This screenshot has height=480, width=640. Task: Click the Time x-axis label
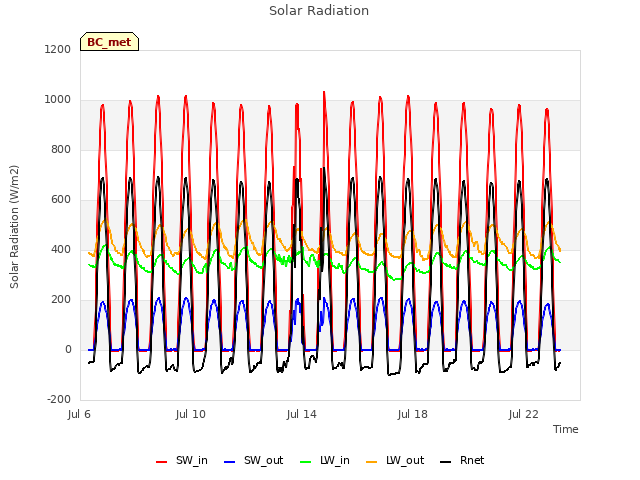(566, 429)
